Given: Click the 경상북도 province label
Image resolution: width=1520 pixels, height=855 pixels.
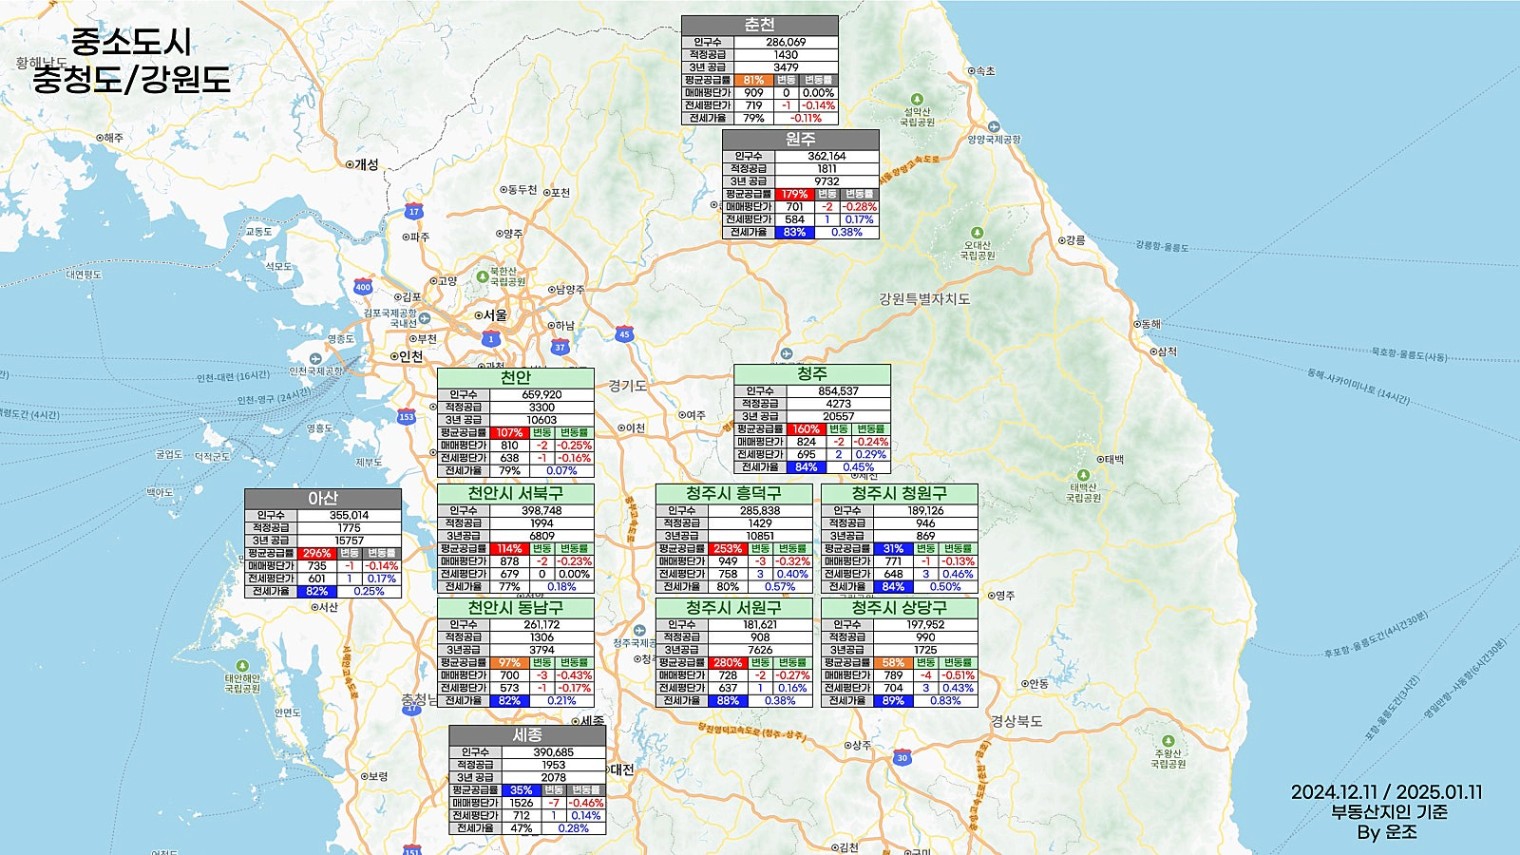Looking at the screenshot, I should tap(1017, 721).
